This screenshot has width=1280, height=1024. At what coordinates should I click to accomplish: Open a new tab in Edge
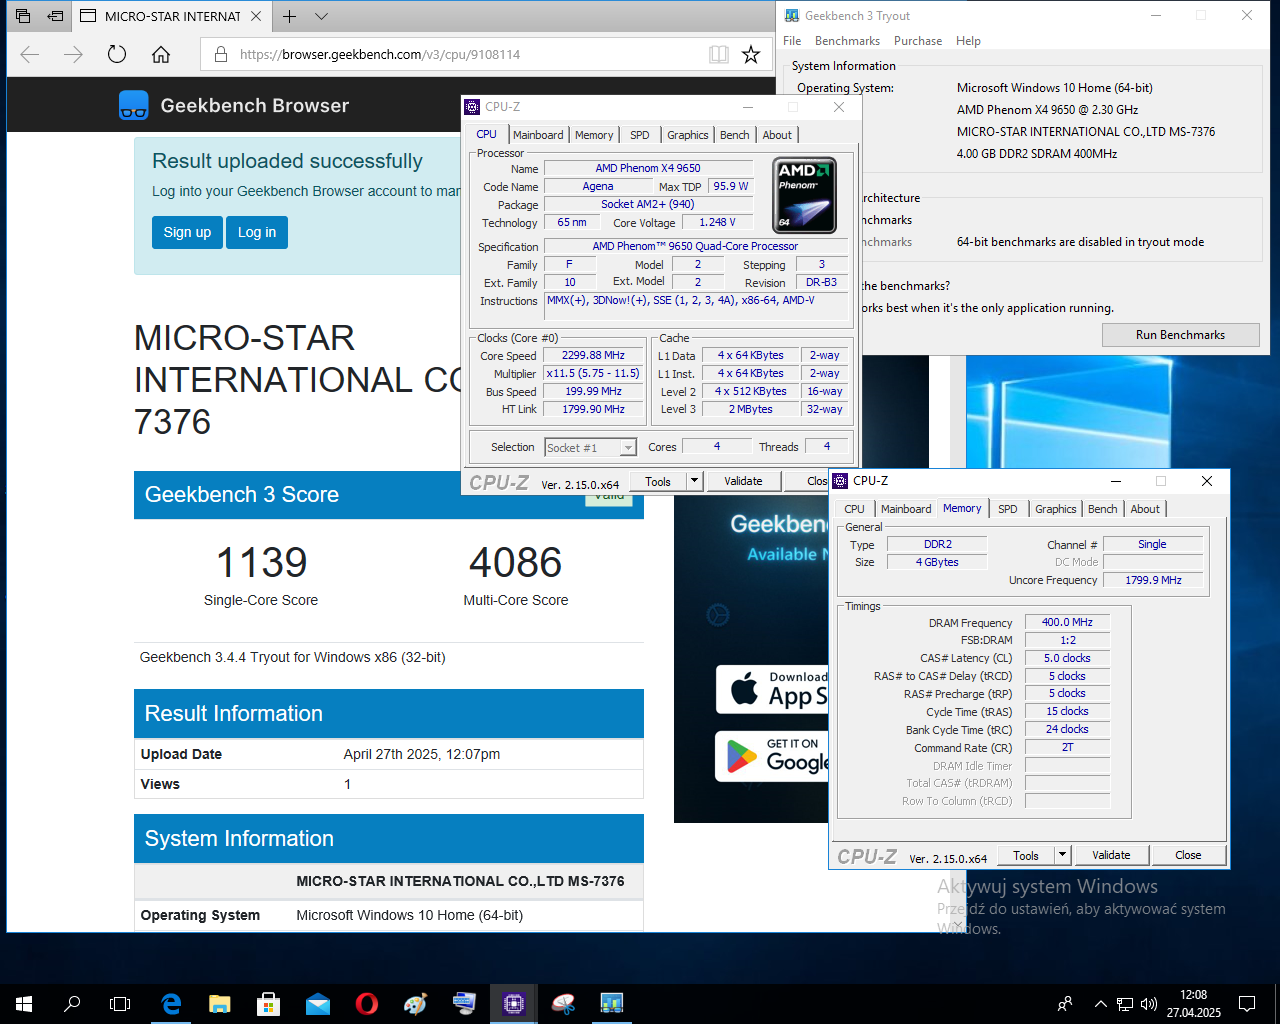click(x=289, y=16)
